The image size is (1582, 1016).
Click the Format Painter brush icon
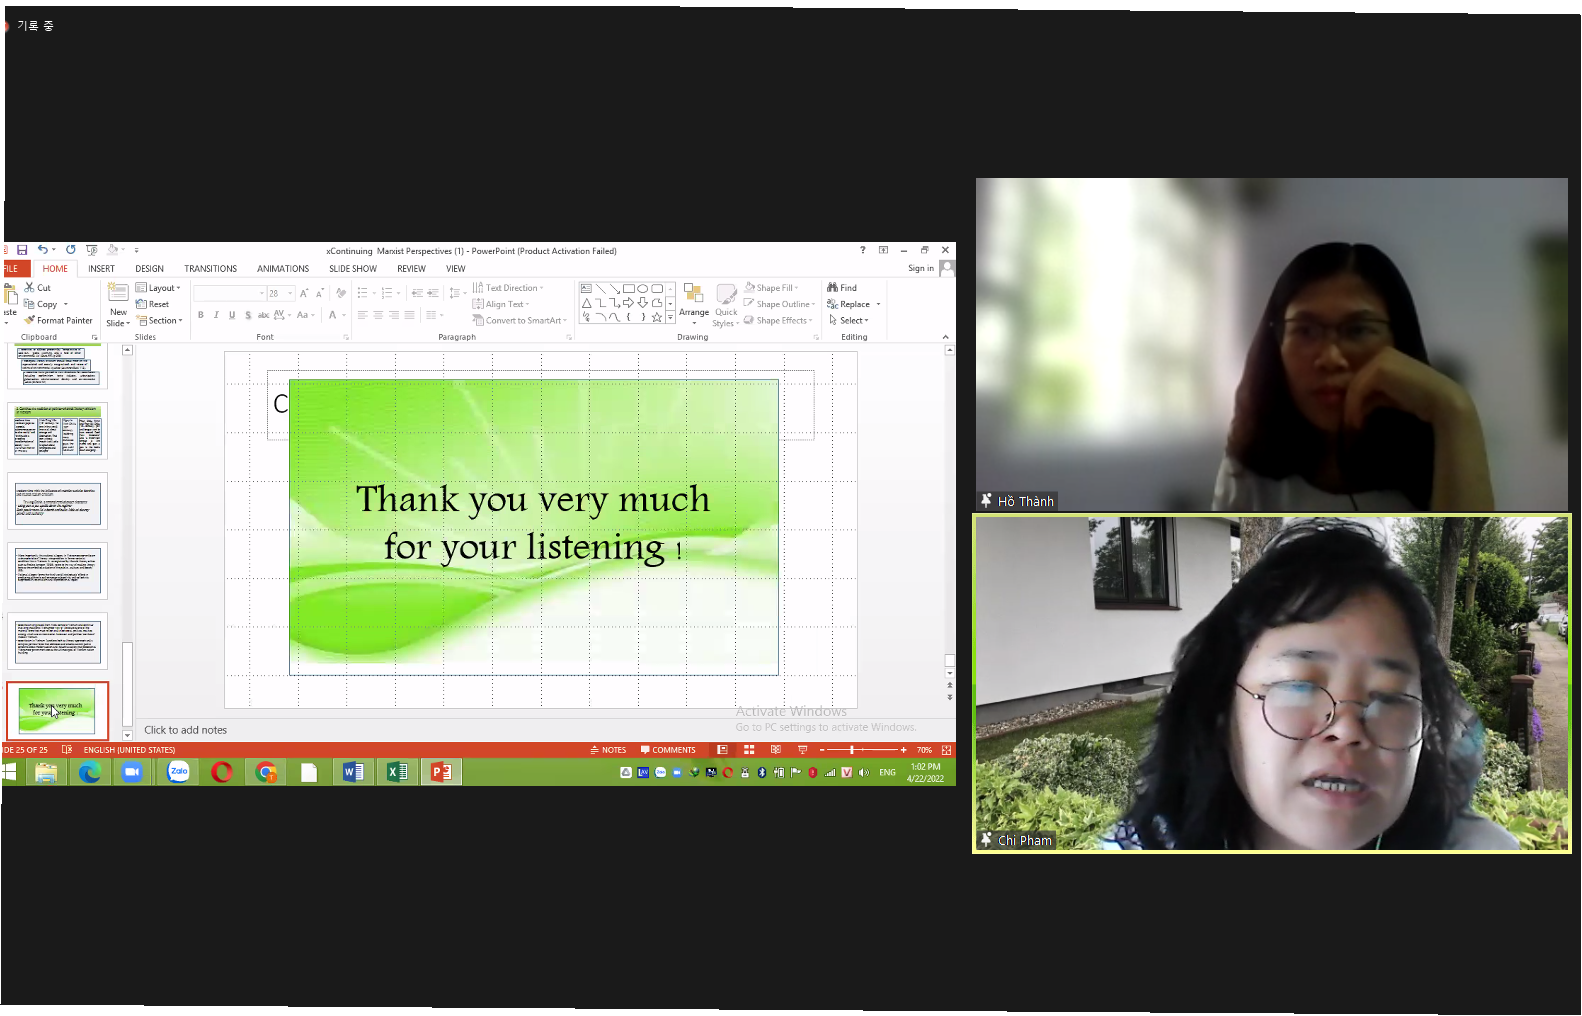coord(30,321)
